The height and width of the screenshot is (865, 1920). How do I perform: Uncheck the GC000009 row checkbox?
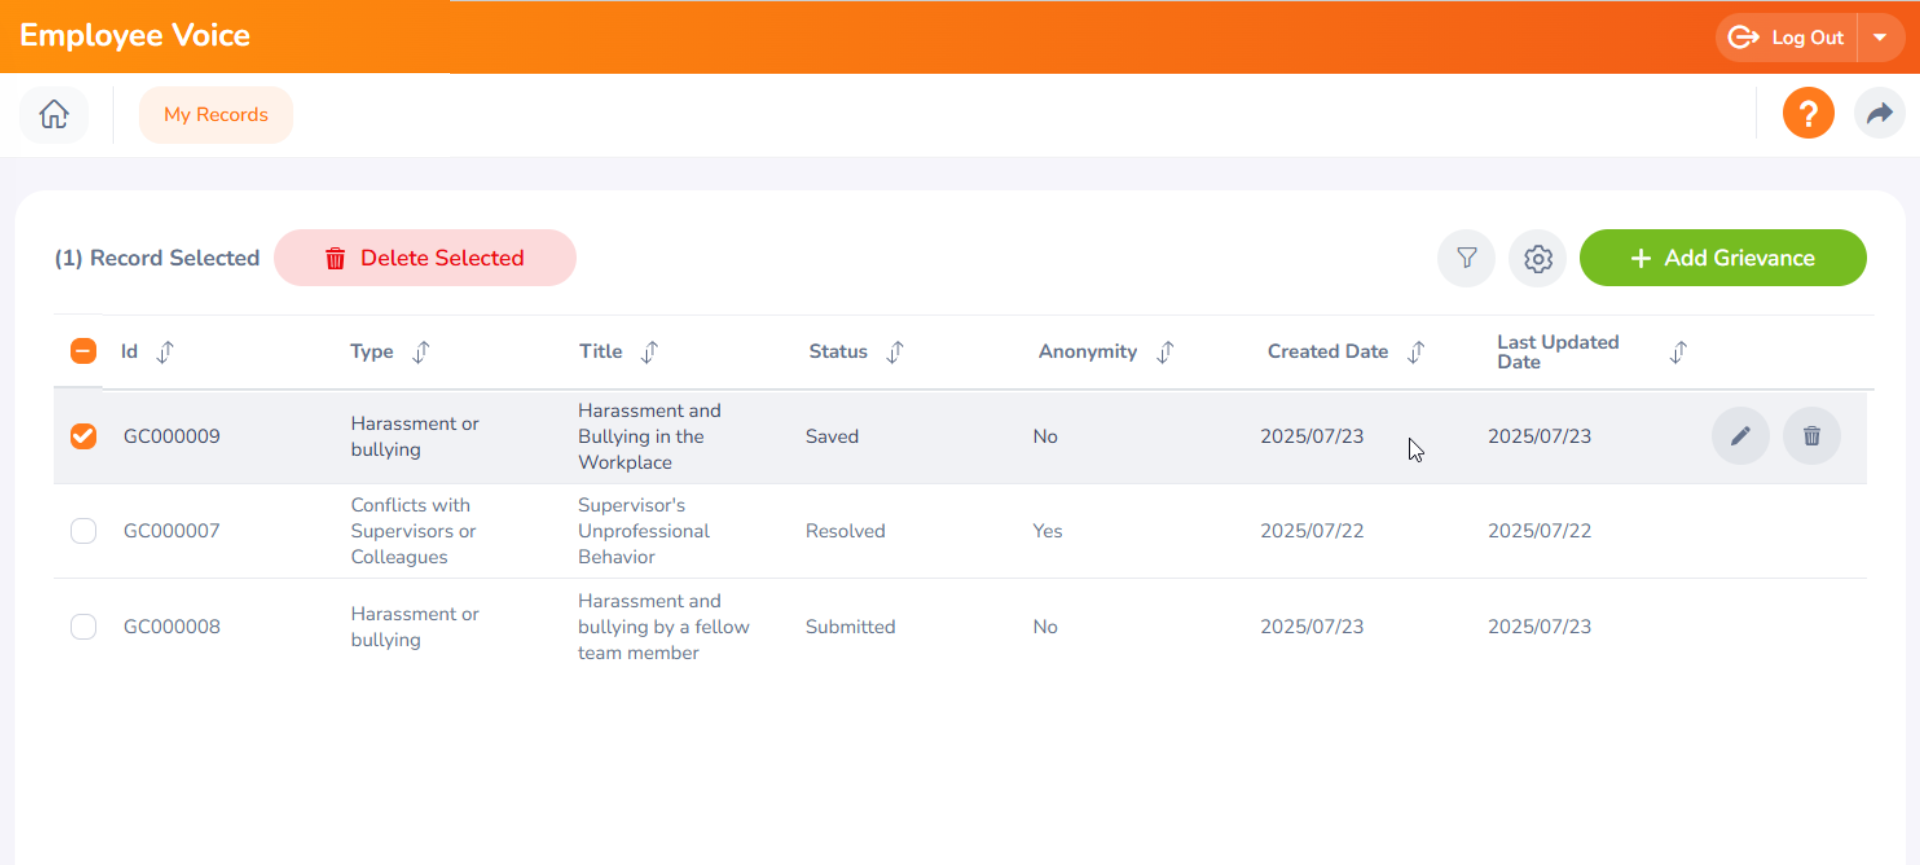tap(84, 436)
